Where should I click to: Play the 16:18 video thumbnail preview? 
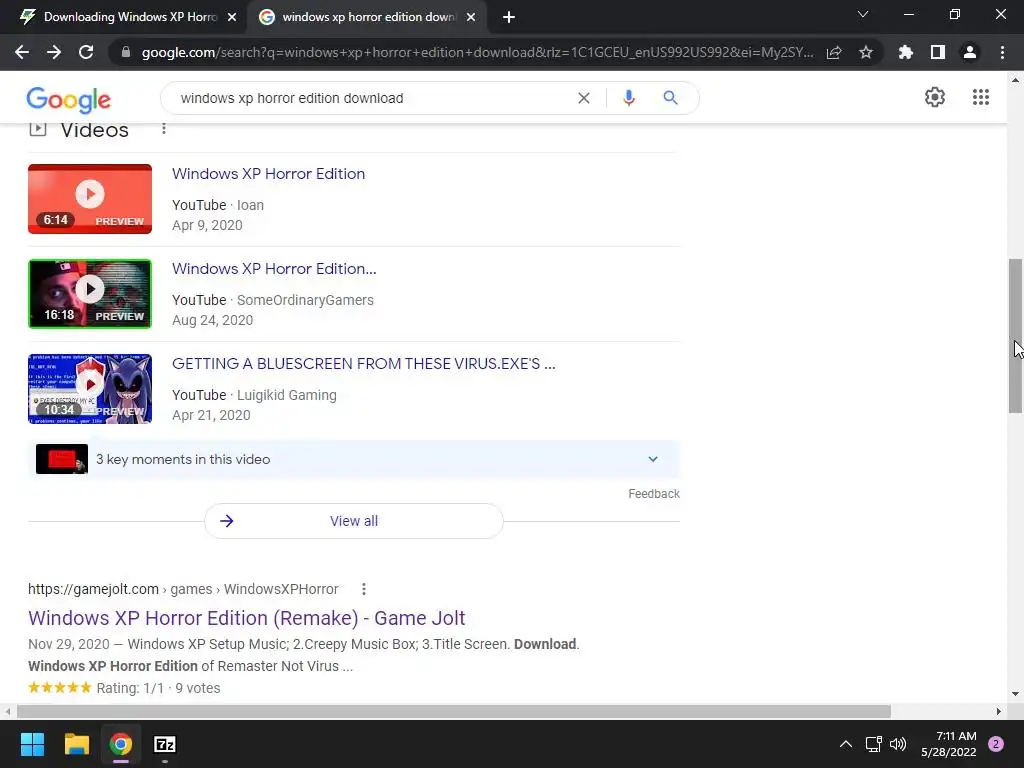(x=90, y=294)
